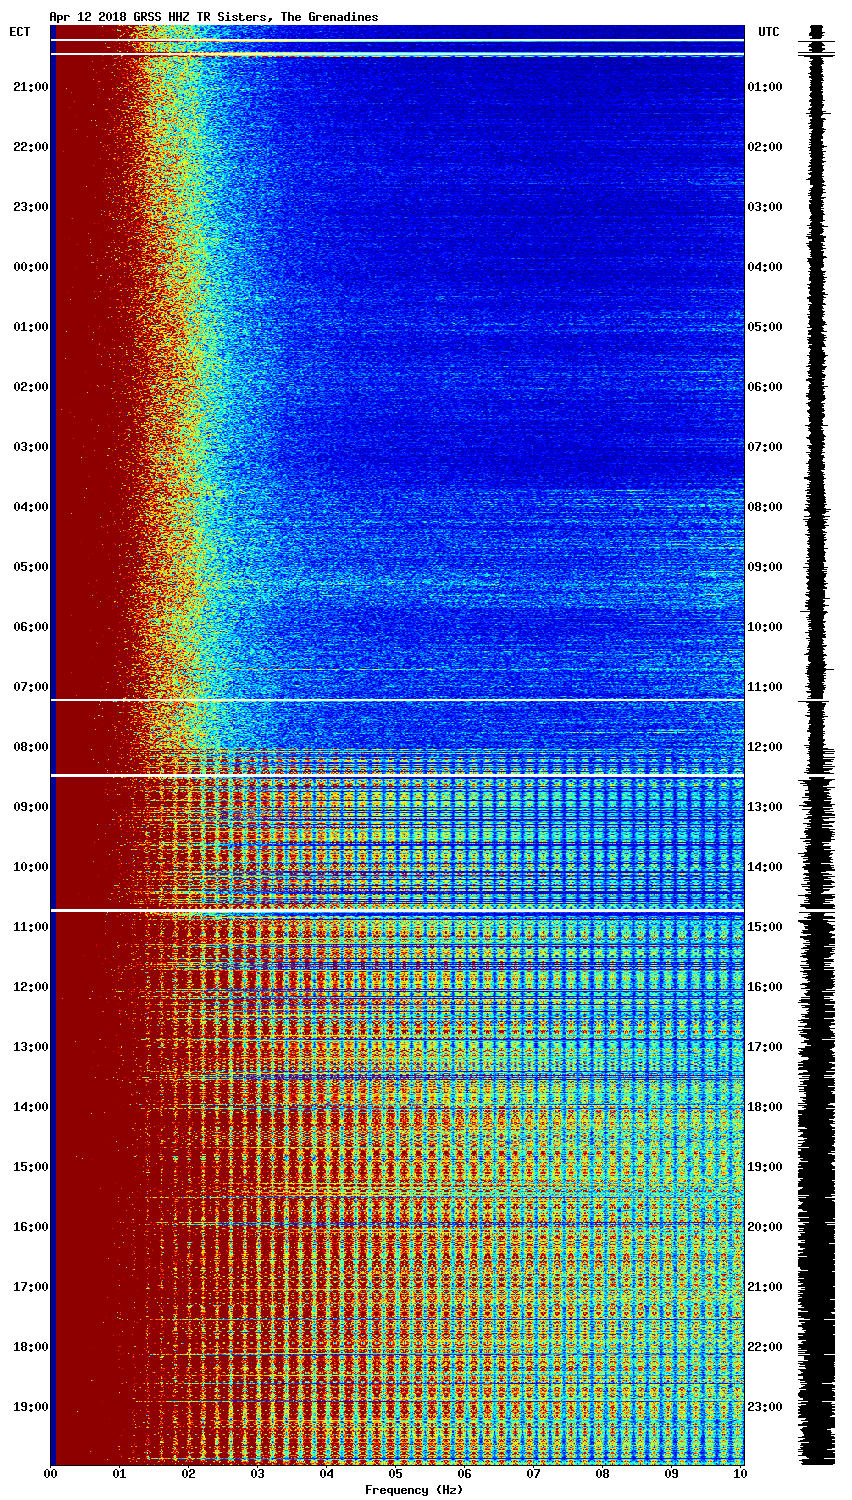Viewport: 852px width, 1500px height.
Task: Pick the 10 Hz frequency axis tick
Action: (x=740, y=1474)
